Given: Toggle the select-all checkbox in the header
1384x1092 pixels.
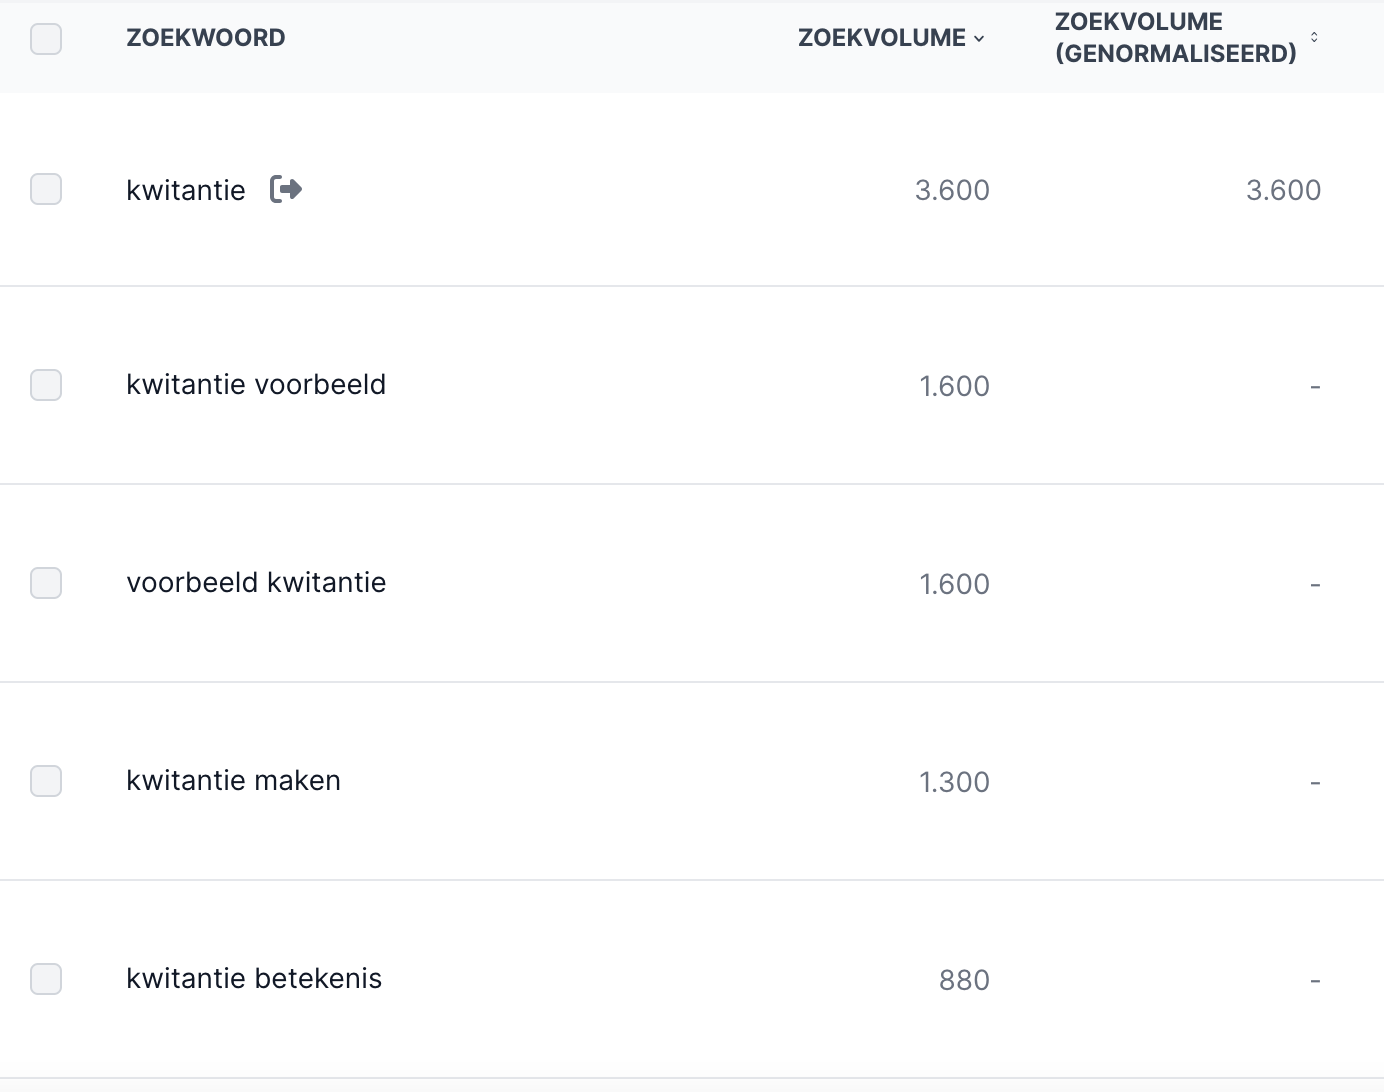Looking at the screenshot, I should 46,39.
